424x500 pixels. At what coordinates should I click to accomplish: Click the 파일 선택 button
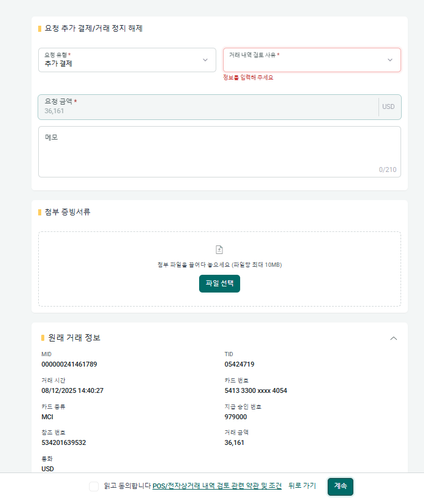(x=219, y=284)
